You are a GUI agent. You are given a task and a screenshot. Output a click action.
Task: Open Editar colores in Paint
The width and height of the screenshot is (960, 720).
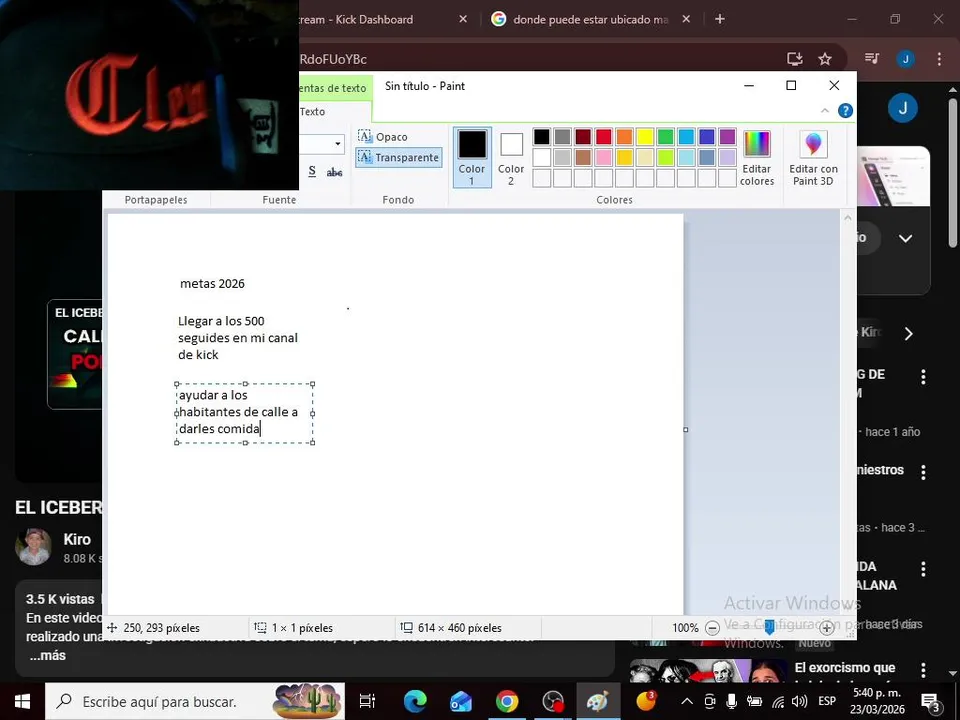(757, 158)
